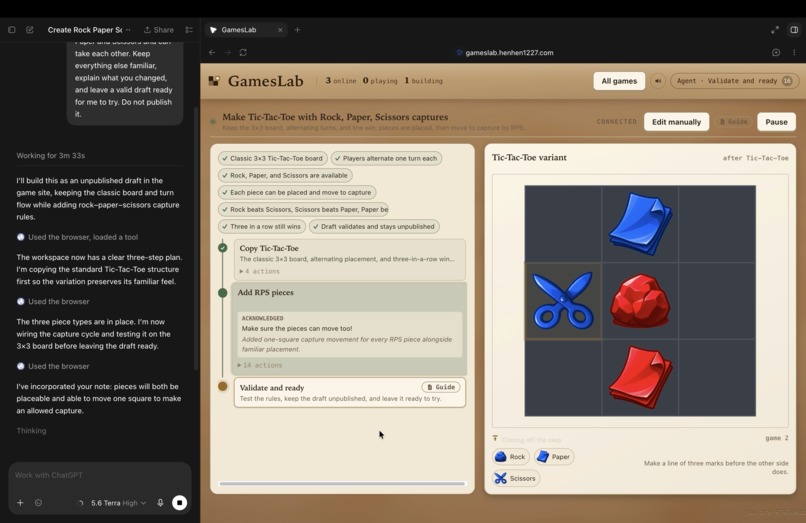The width and height of the screenshot is (806, 523).
Task: Open a new browser tab with plus
Action: (297, 30)
